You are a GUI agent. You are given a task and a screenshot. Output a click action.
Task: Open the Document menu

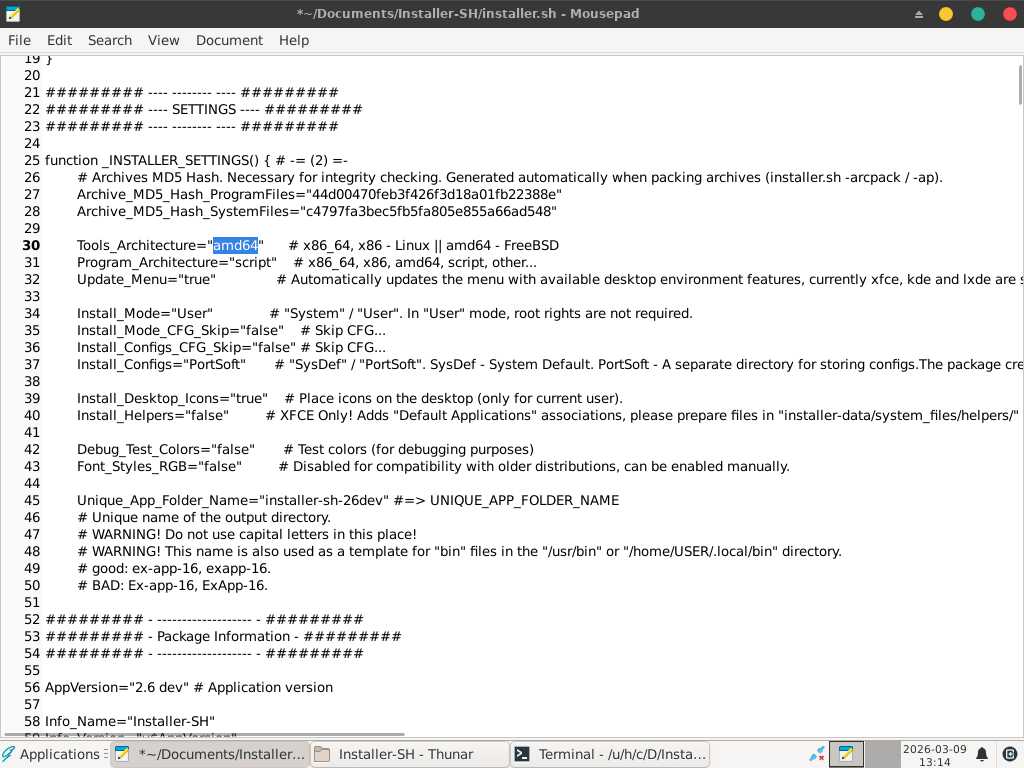tap(229, 40)
